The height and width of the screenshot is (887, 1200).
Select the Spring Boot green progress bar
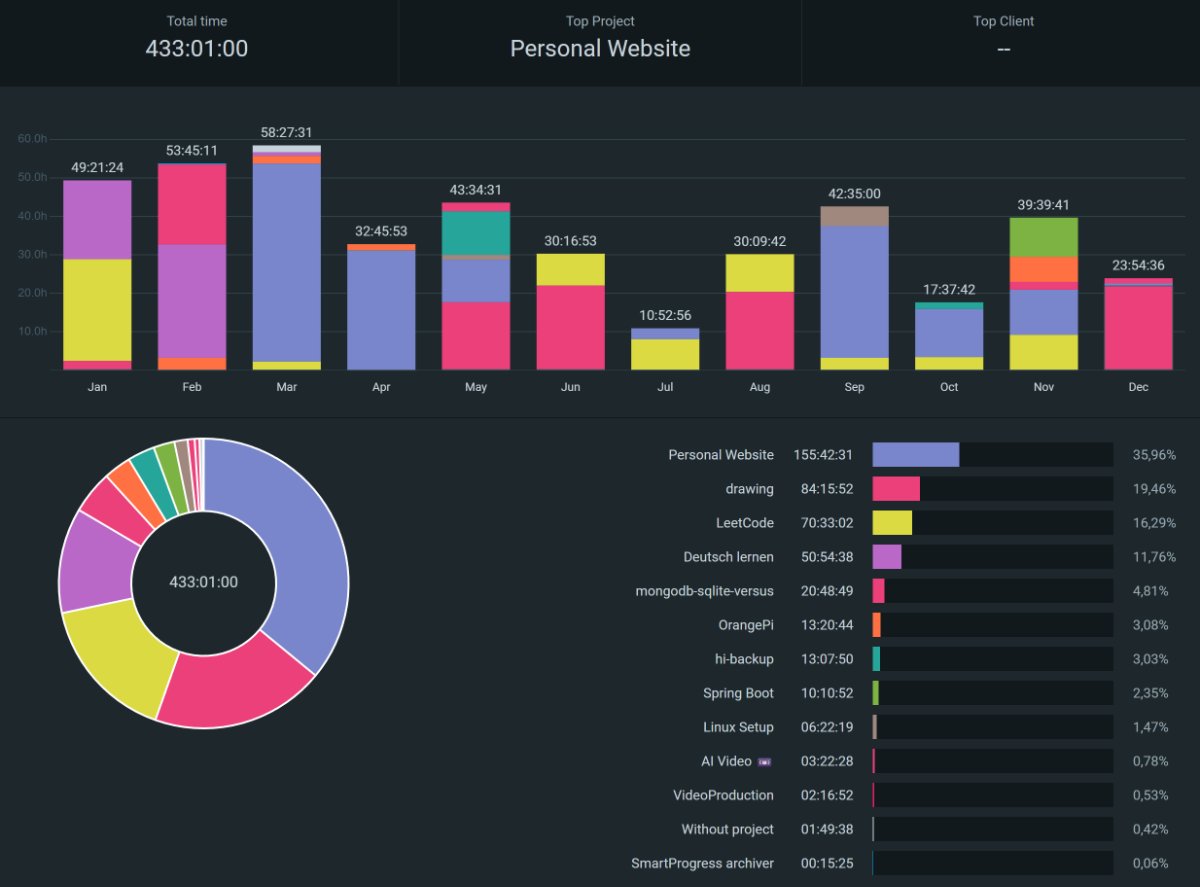[x=876, y=694]
